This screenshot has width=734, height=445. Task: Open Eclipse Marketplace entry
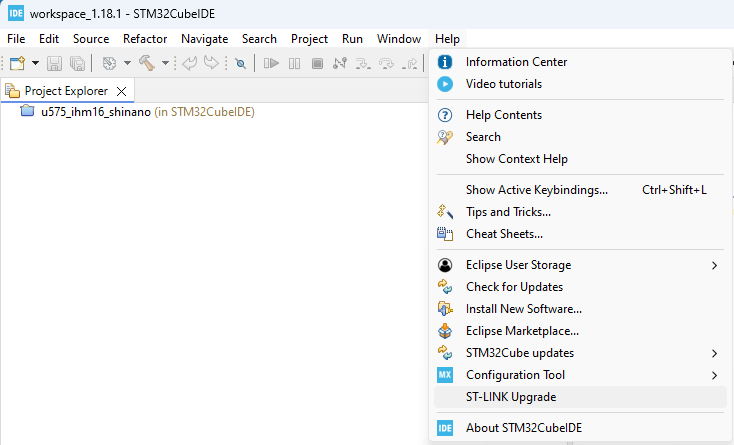point(580,331)
